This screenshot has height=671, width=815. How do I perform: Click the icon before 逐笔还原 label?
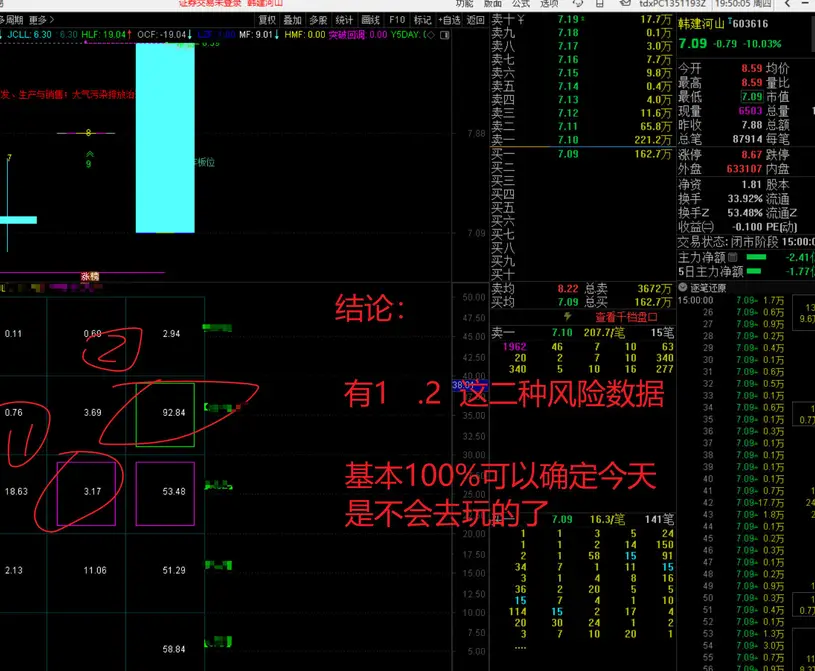click(x=682, y=287)
